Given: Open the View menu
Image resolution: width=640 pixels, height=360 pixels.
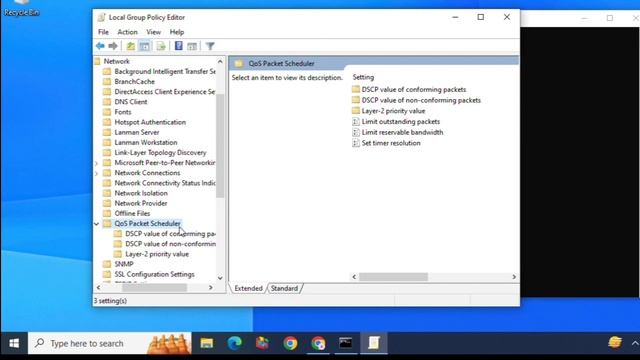Looking at the screenshot, I should [153, 32].
